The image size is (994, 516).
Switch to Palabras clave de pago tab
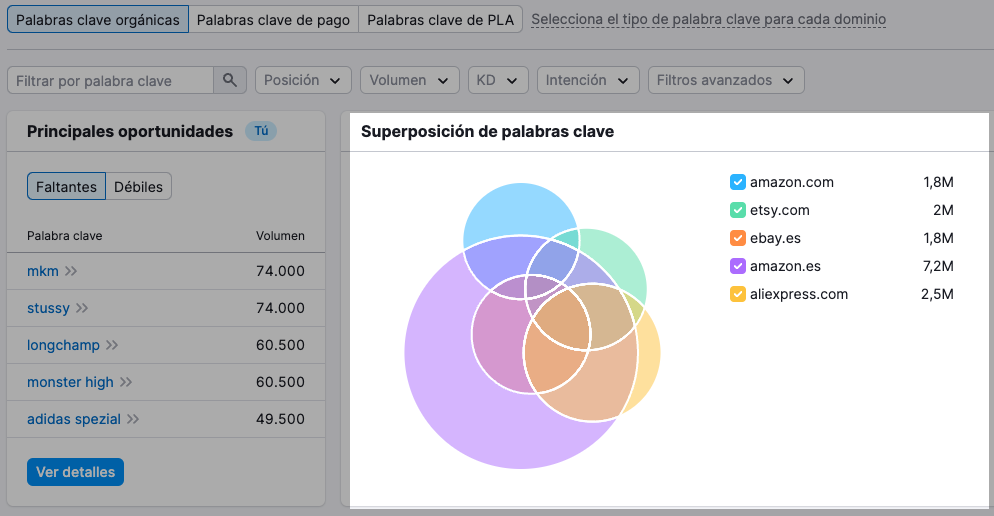pos(273,20)
